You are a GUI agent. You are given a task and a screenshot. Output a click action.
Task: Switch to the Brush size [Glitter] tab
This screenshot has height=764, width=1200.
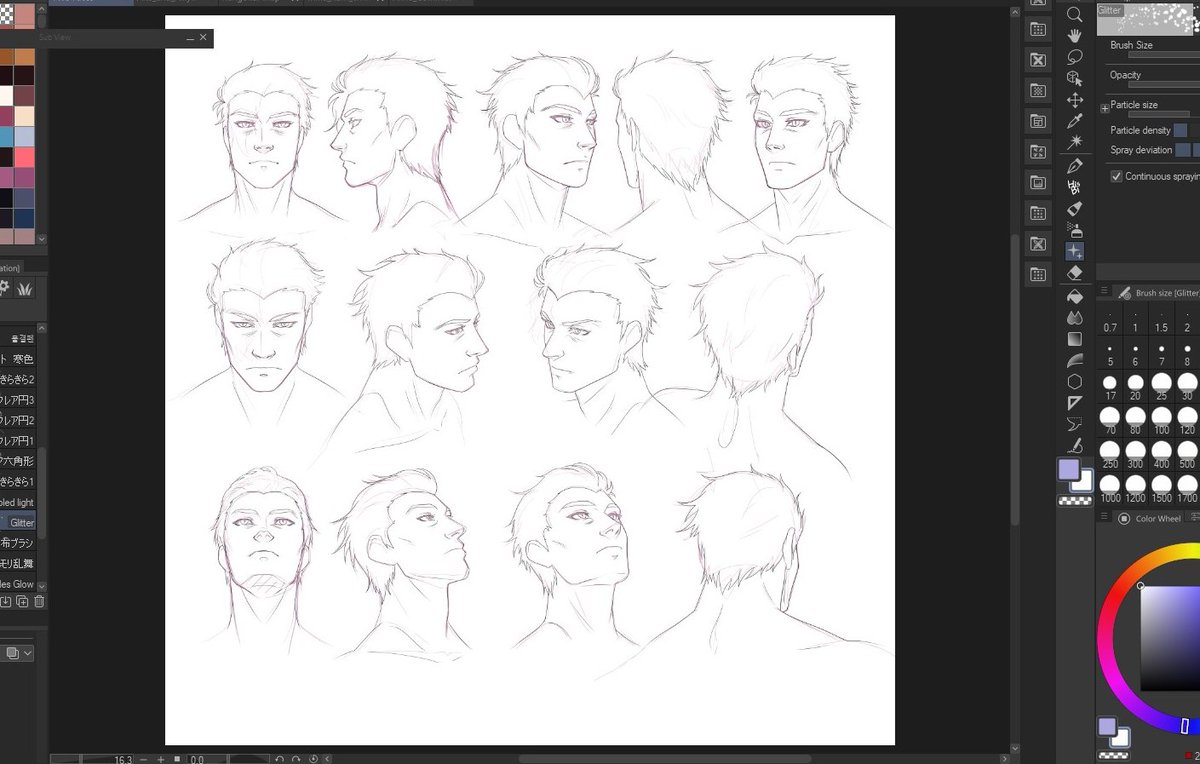click(1158, 293)
